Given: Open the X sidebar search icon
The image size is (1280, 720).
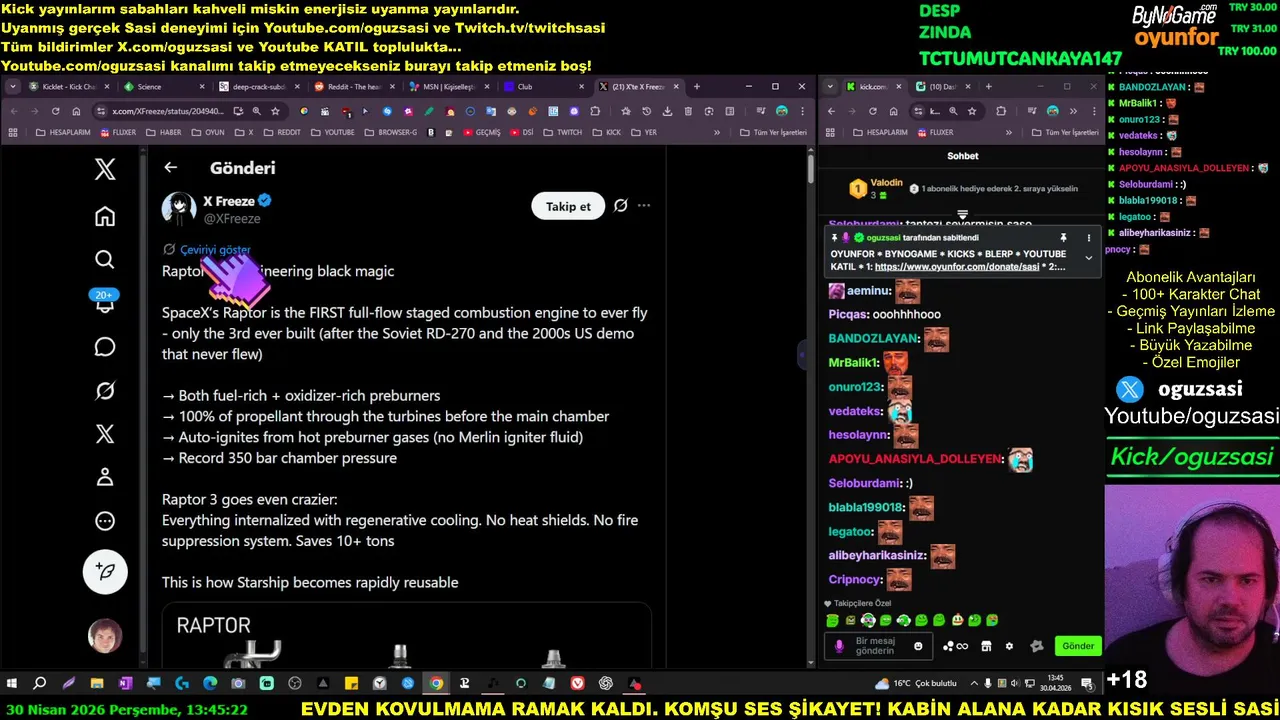Looking at the screenshot, I should click(x=105, y=260).
